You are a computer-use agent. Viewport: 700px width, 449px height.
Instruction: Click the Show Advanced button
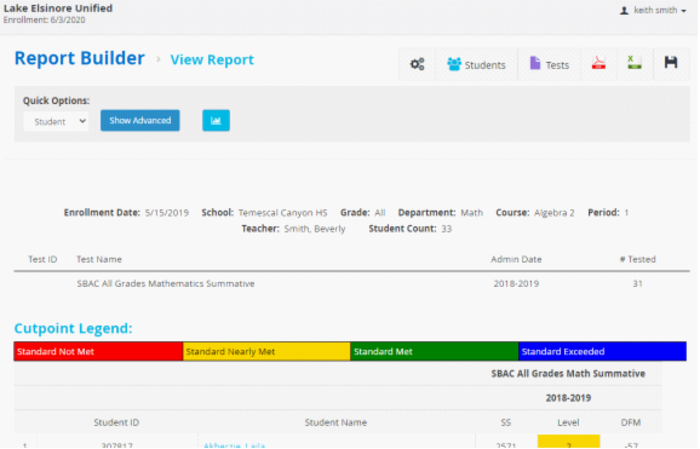(x=140, y=121)
